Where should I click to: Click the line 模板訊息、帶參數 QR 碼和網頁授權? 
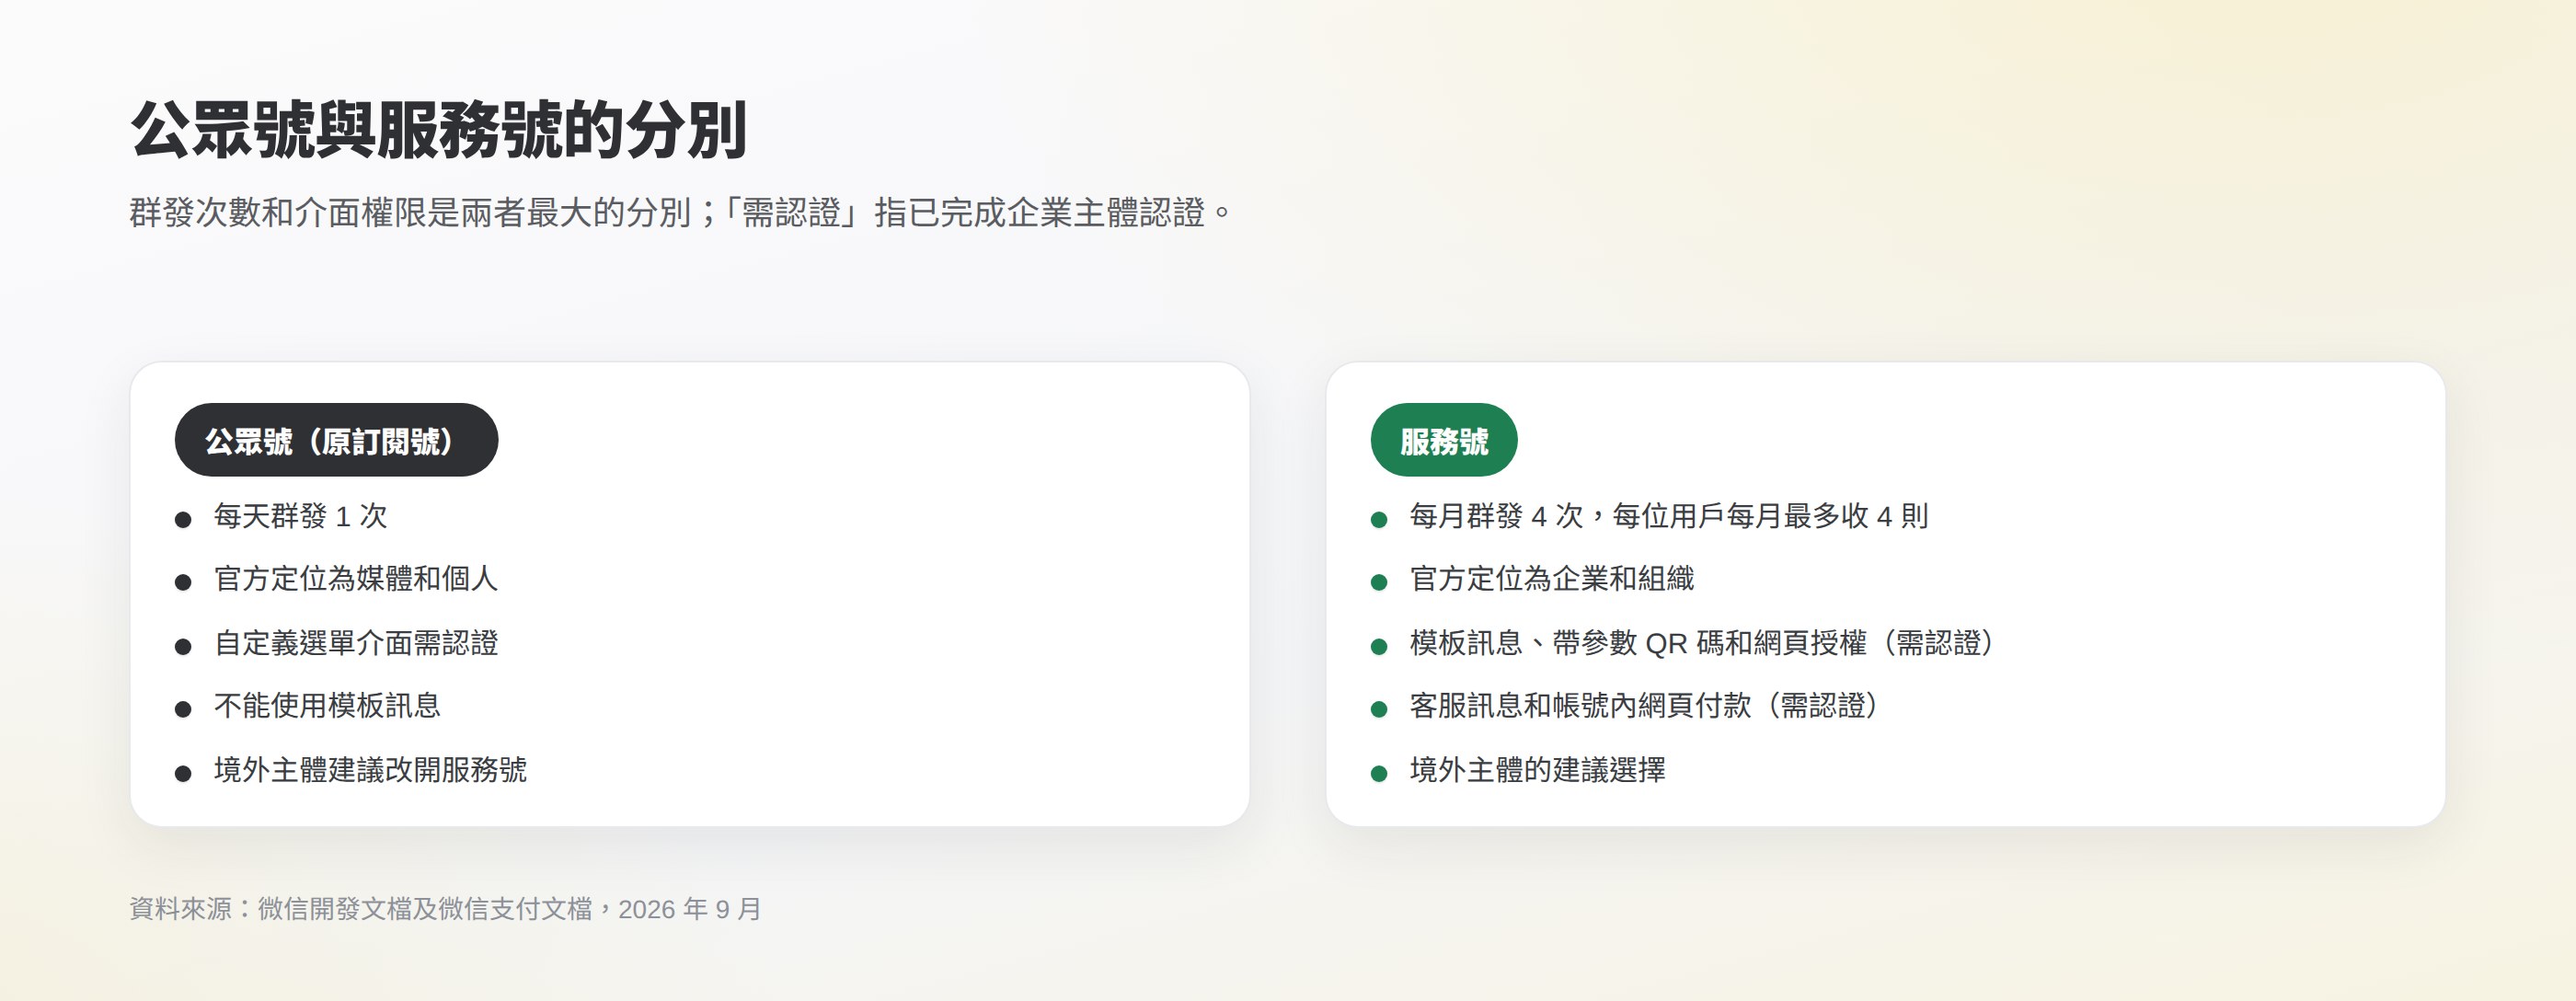click(x=1702, y=643)
